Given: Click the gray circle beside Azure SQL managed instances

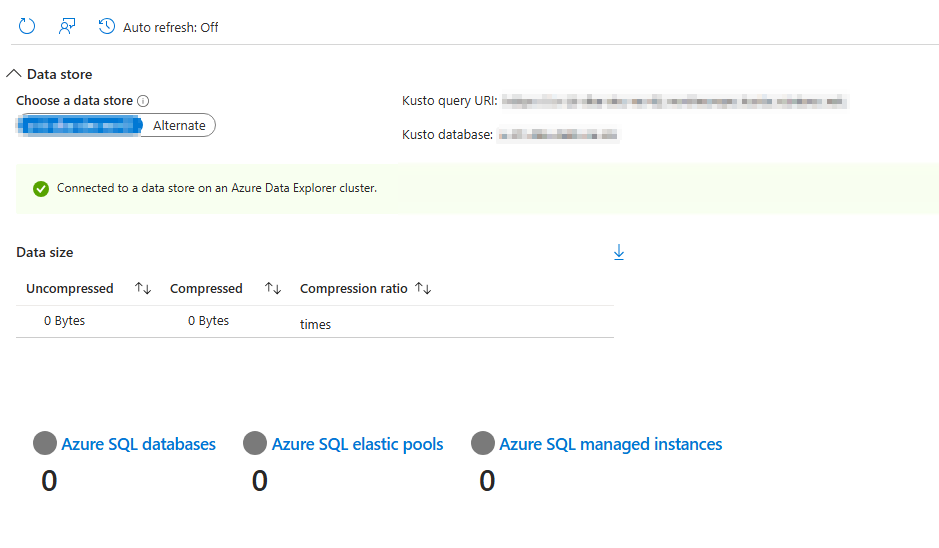Looking at the screenshot, I should [483, 443].
